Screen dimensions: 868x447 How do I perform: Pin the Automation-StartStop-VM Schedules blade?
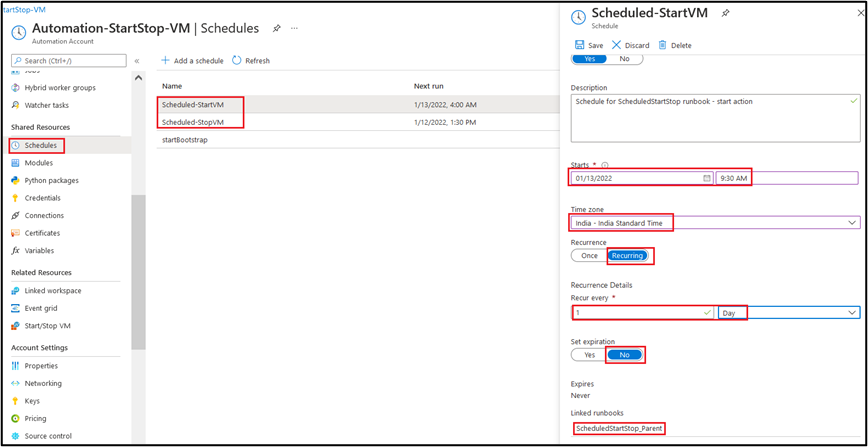pos(276,29)
